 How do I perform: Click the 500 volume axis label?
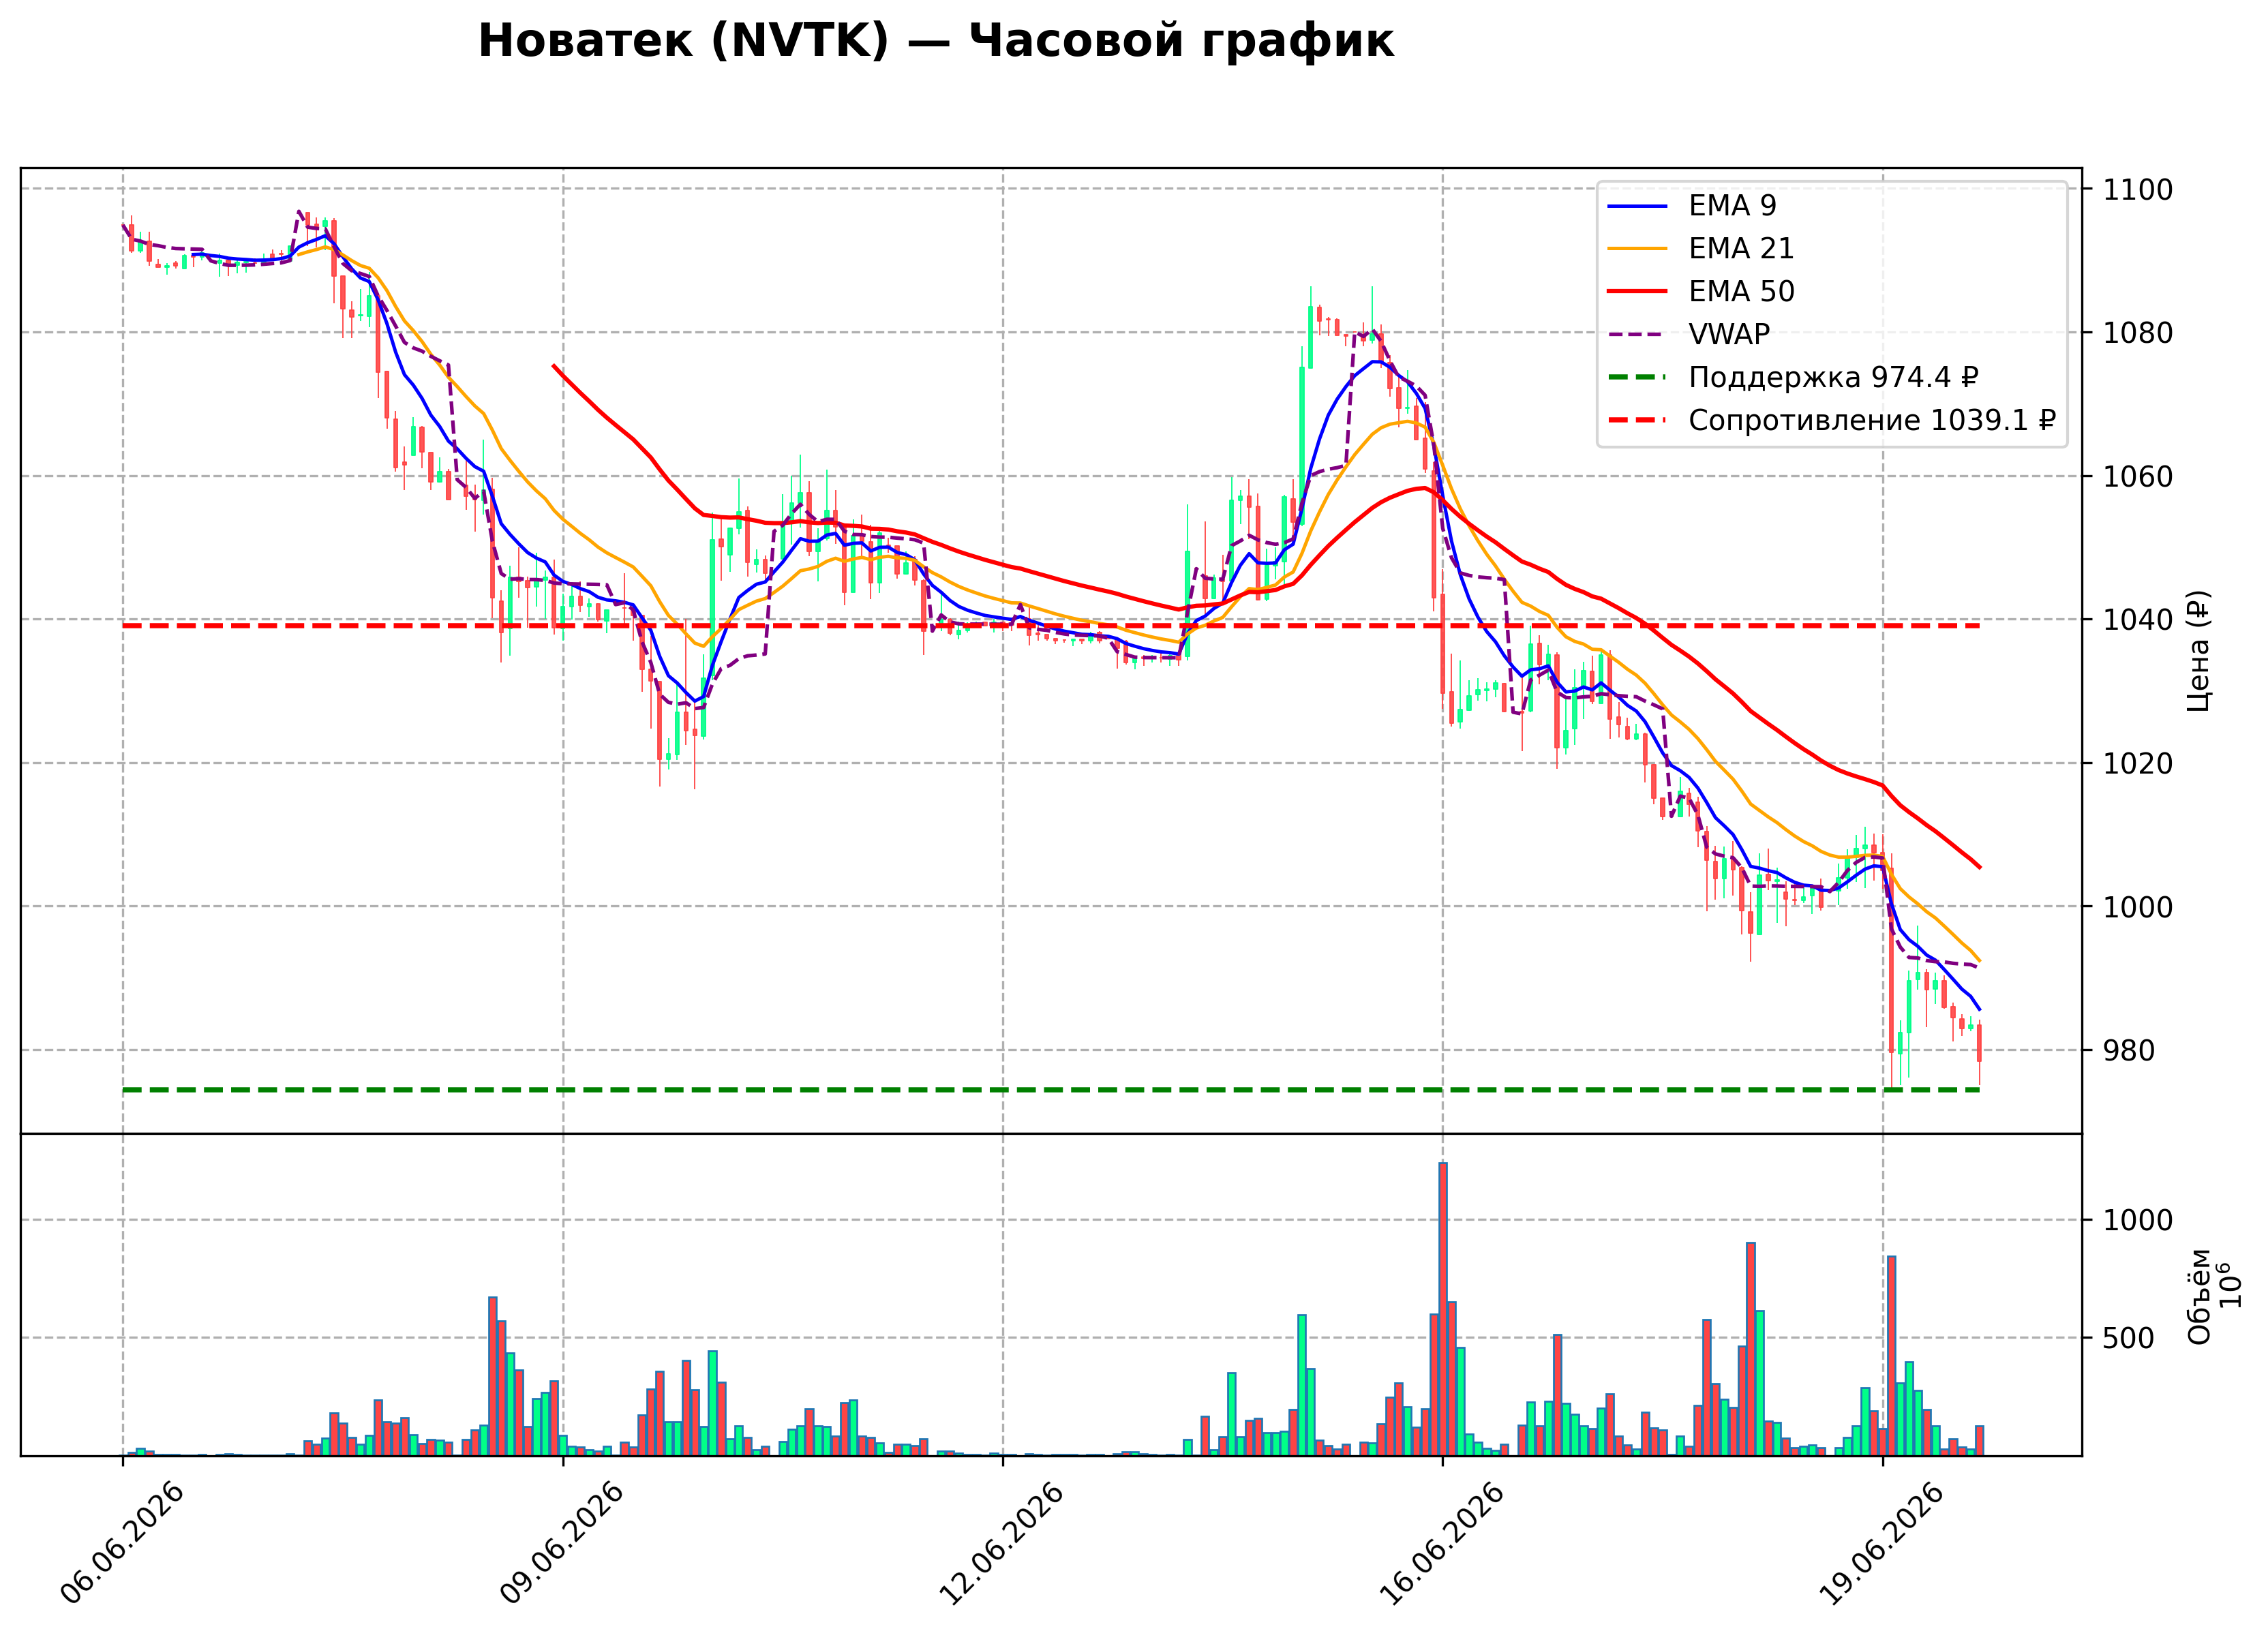(x=2128, y=1338)
